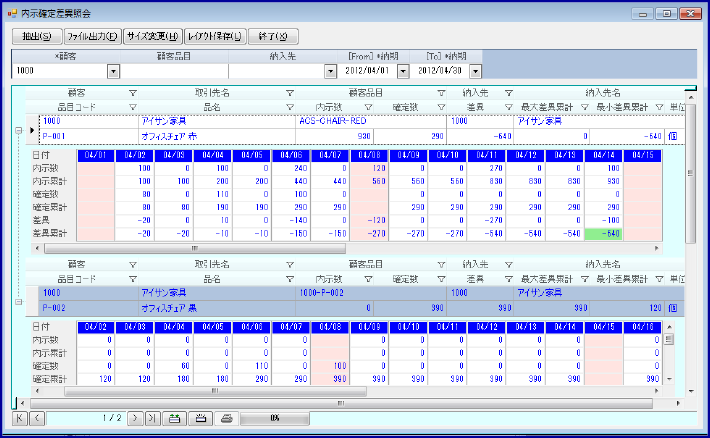The width and height of the screenshot is (710, 438).
Task: Click filter icon of first 内示数 column header
Action: pos(368,107)
